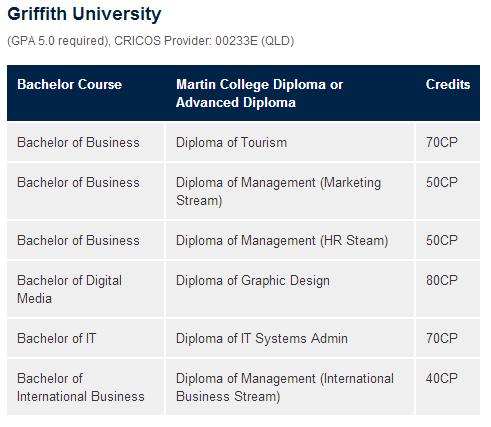
Task: Click 50CP in the HR Steam row
Action: tap(442, 240)
